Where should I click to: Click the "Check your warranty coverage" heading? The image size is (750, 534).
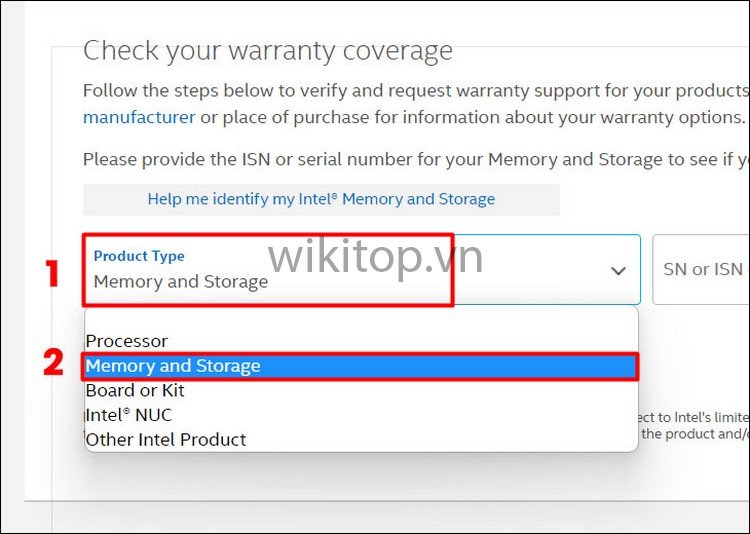[268, 51]
